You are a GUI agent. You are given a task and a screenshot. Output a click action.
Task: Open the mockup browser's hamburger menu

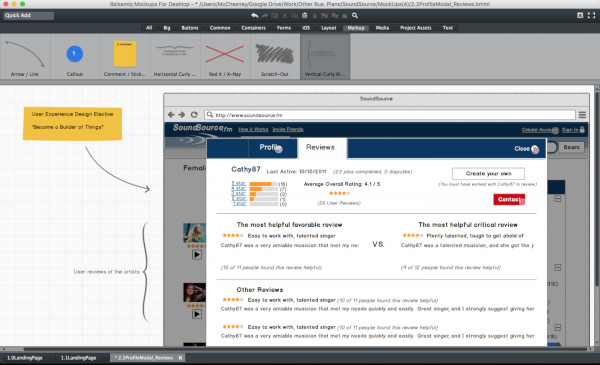[x=582, y=115]
